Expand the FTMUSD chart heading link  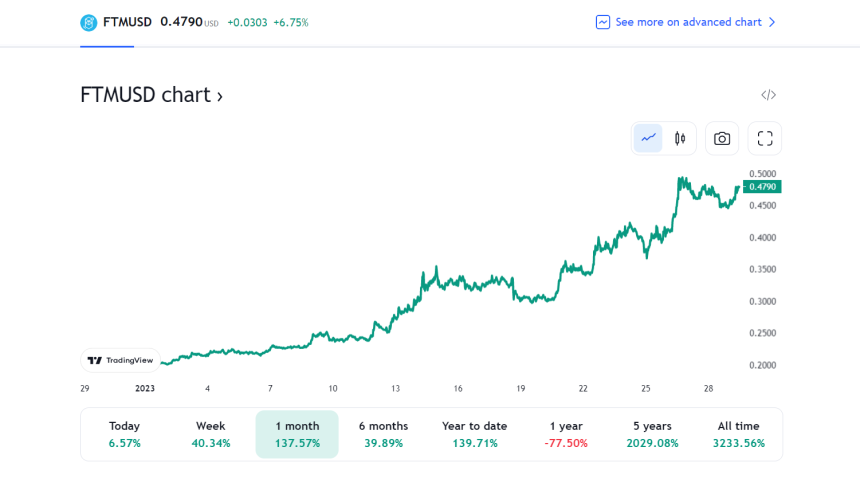(151, 95)
